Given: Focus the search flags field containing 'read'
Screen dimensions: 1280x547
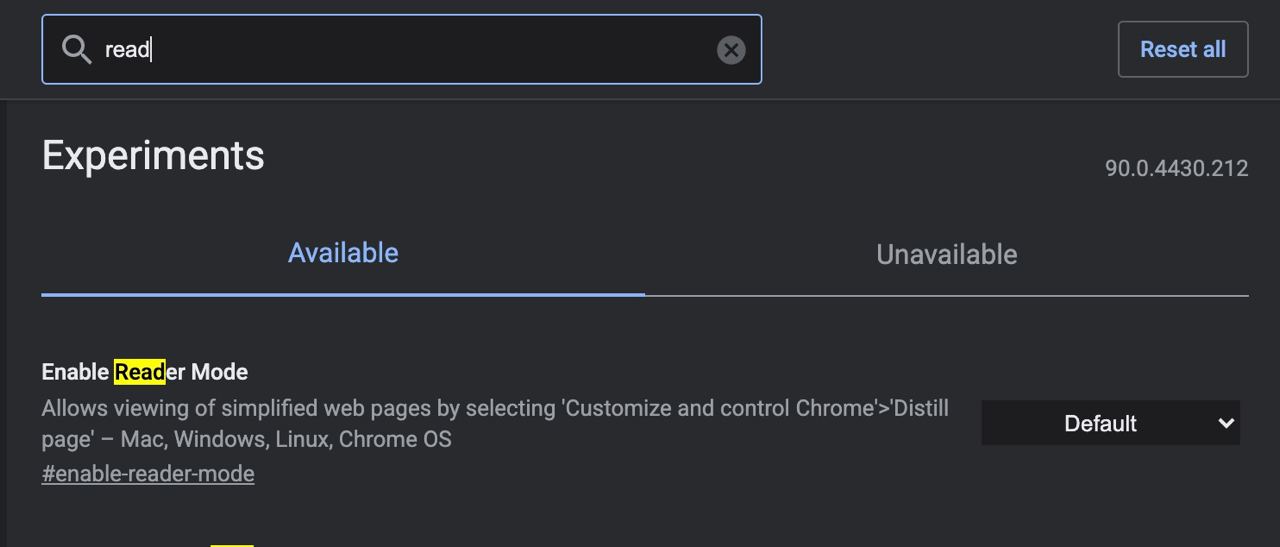Looking at the screenshot, I should pos(402,49).
